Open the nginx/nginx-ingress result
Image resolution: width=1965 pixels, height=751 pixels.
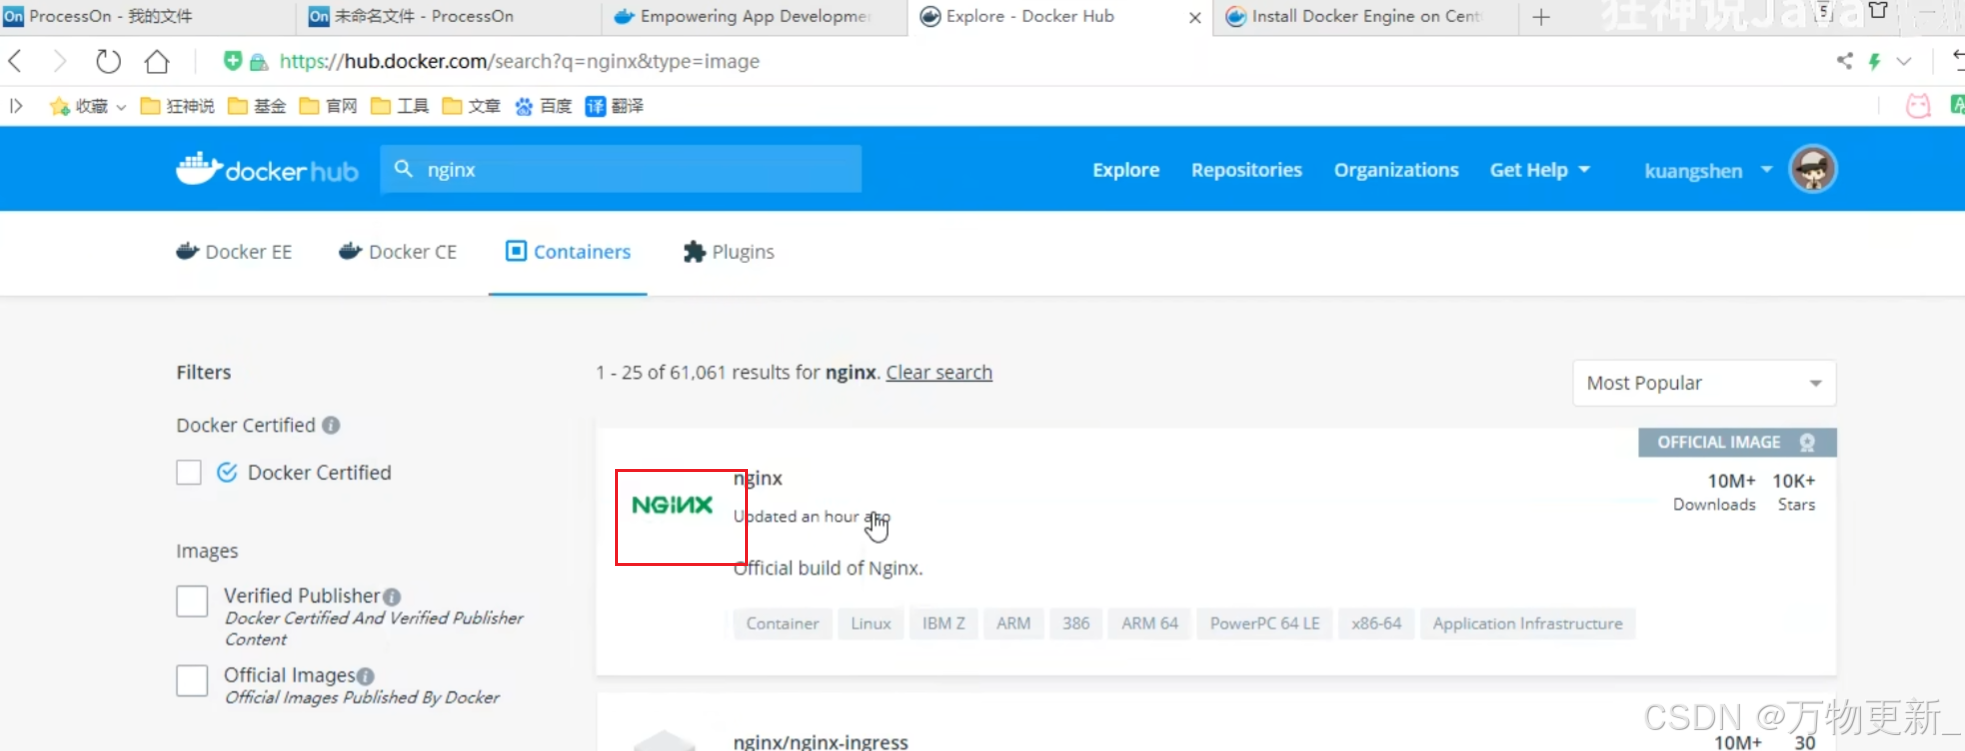click(821, 742)
